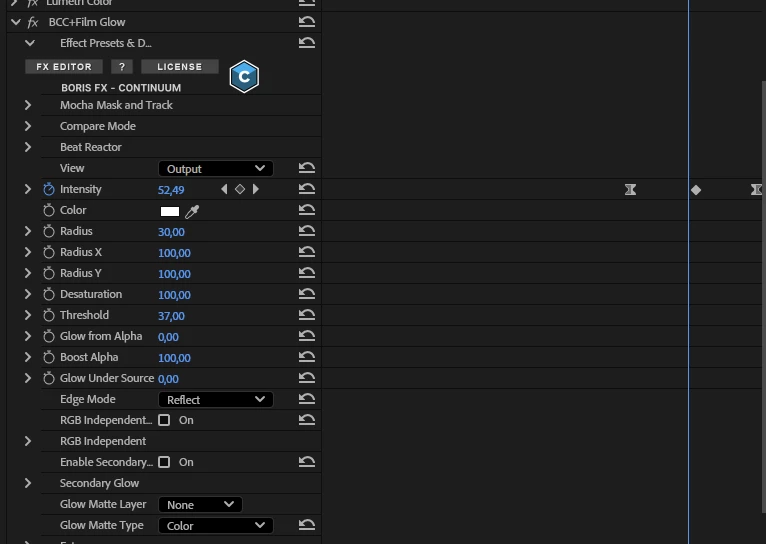Select the left hourglass Intensity keyframe
Image resolution: width=766 pixels, height=544 pixels.
click(630, 189)
